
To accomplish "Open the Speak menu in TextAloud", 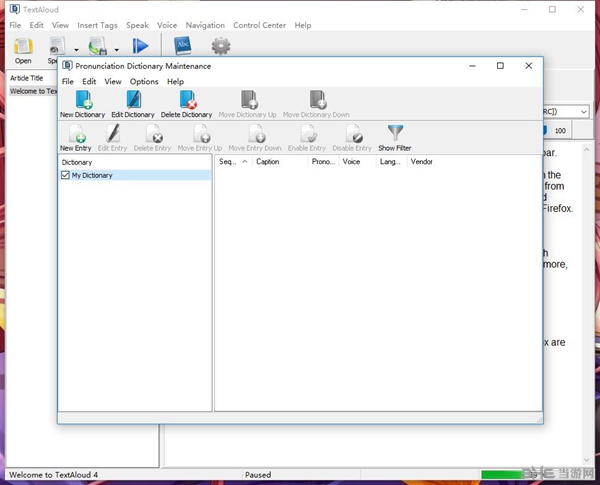I will (x=137, y=25).
